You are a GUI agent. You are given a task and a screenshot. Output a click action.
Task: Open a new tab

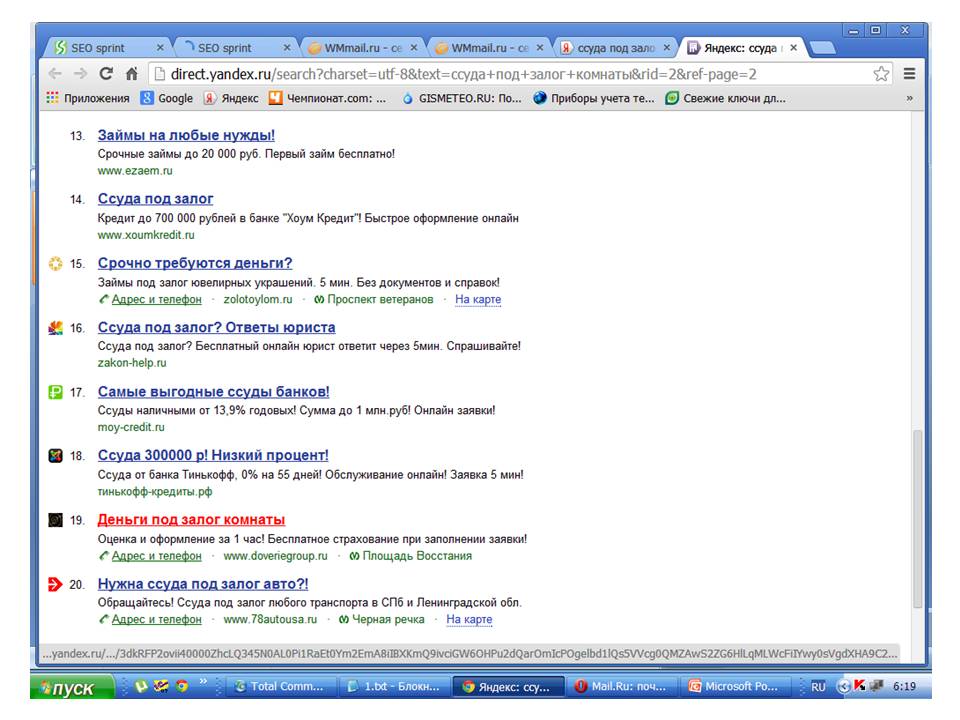822,48
